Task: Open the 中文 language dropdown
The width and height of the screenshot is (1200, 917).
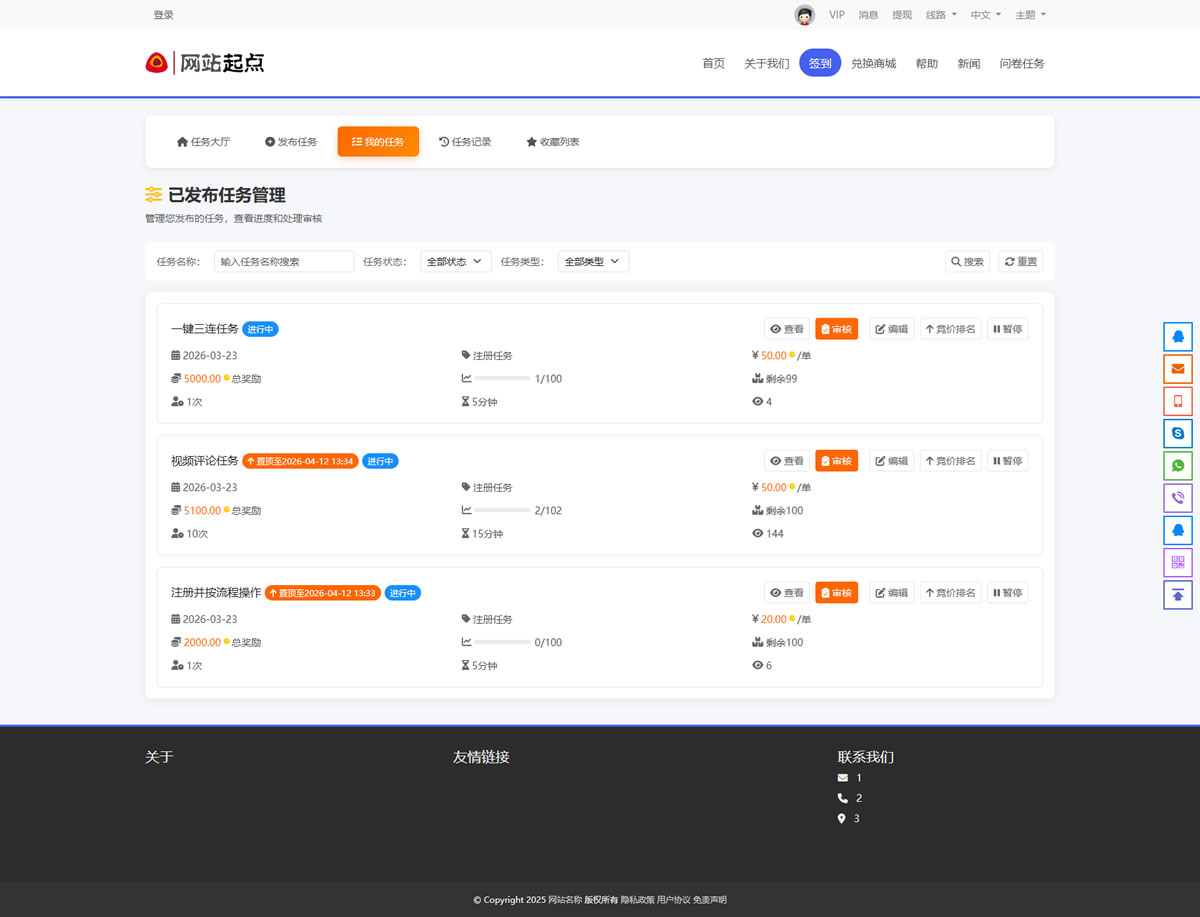Action: click(984, 14)
